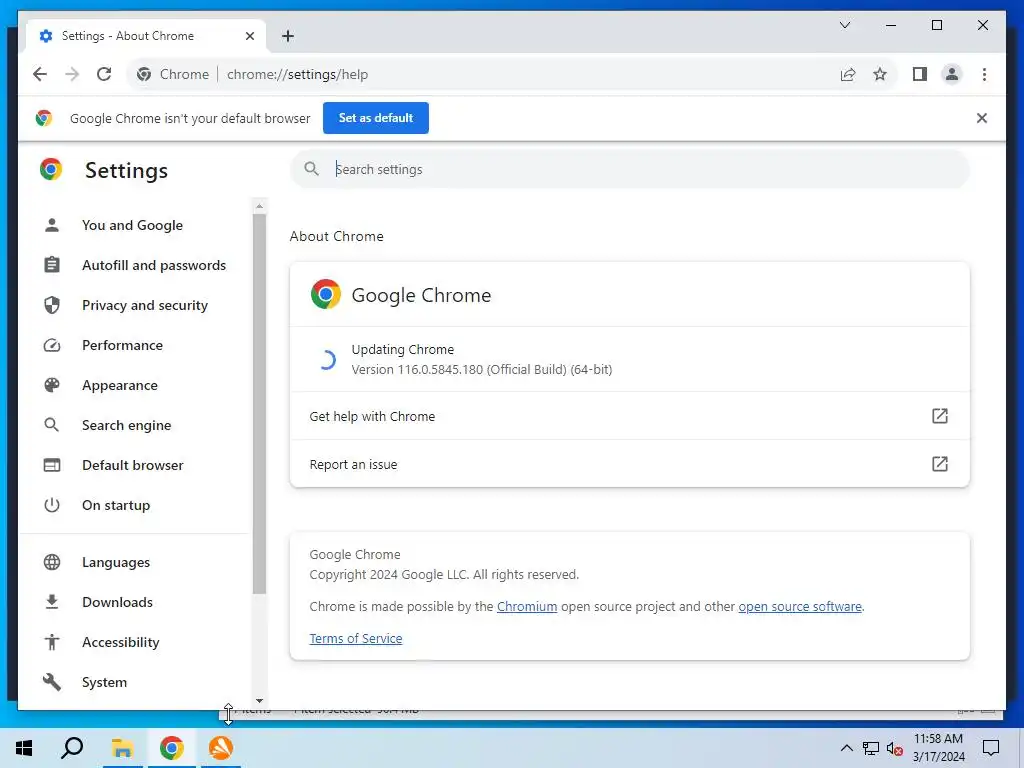
Task: Click sidebar scroll up arrow
Action: point(259,206)
